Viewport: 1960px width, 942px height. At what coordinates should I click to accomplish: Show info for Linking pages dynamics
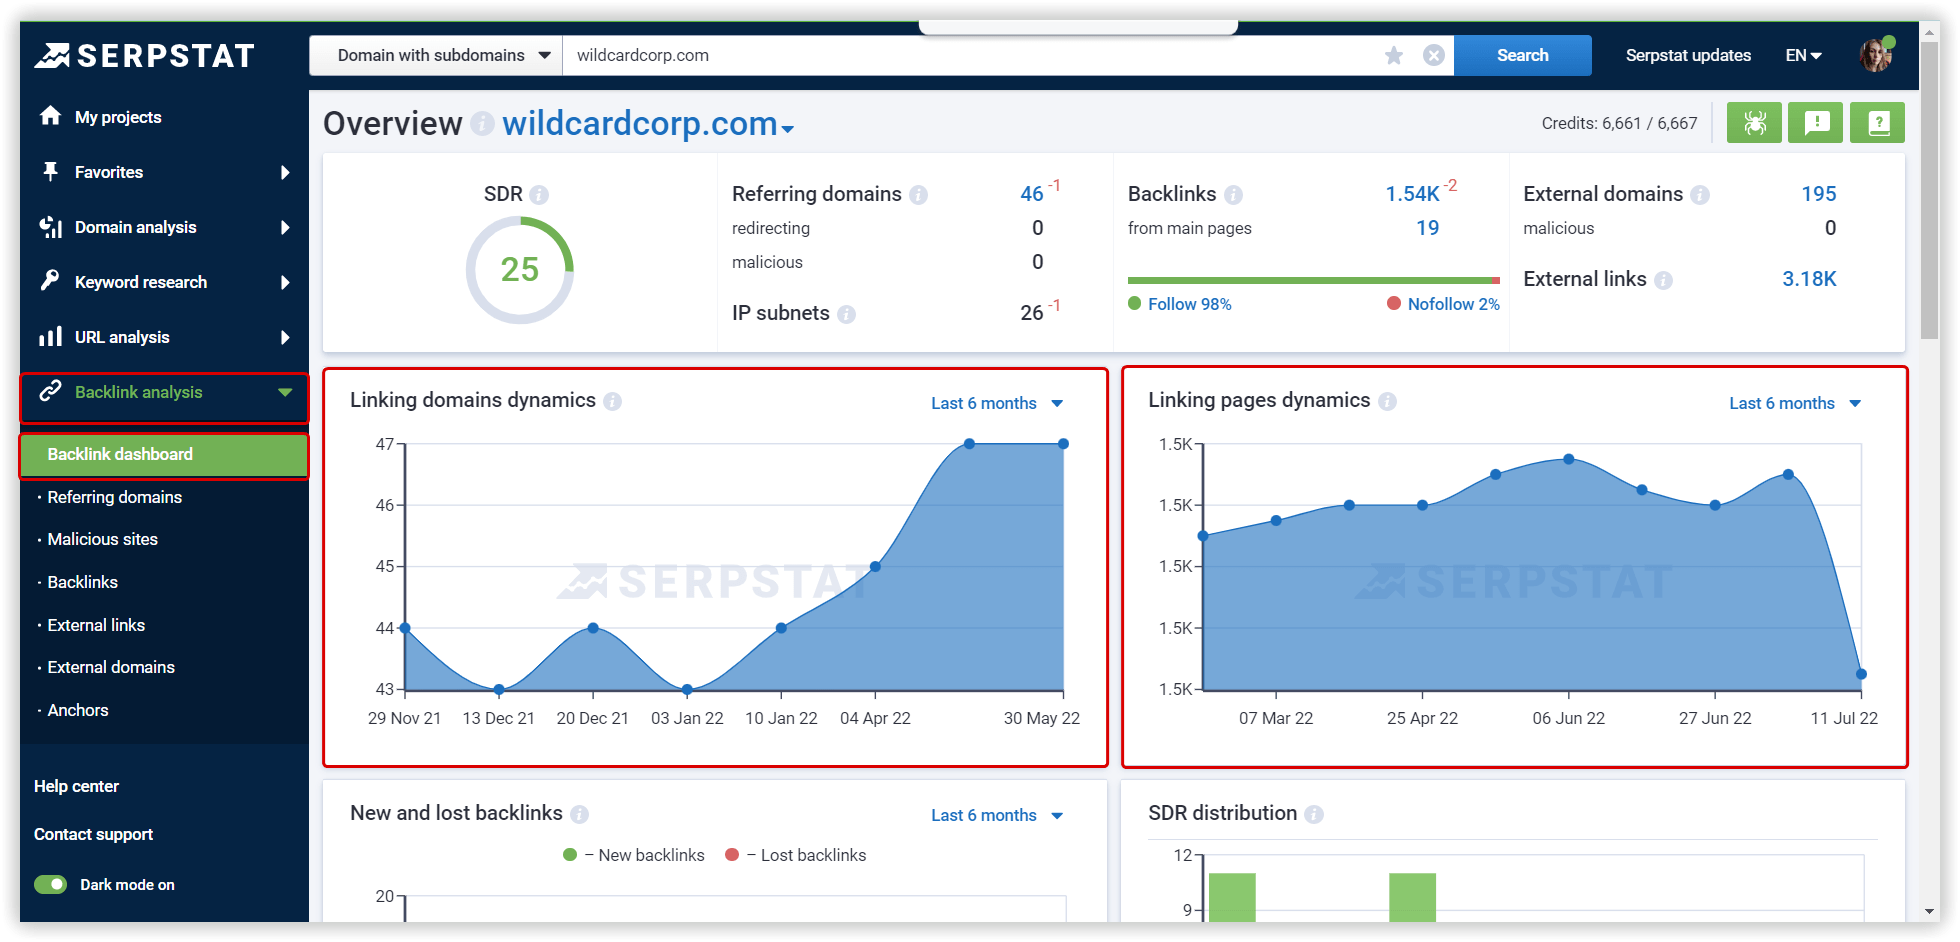[1387, 401]
